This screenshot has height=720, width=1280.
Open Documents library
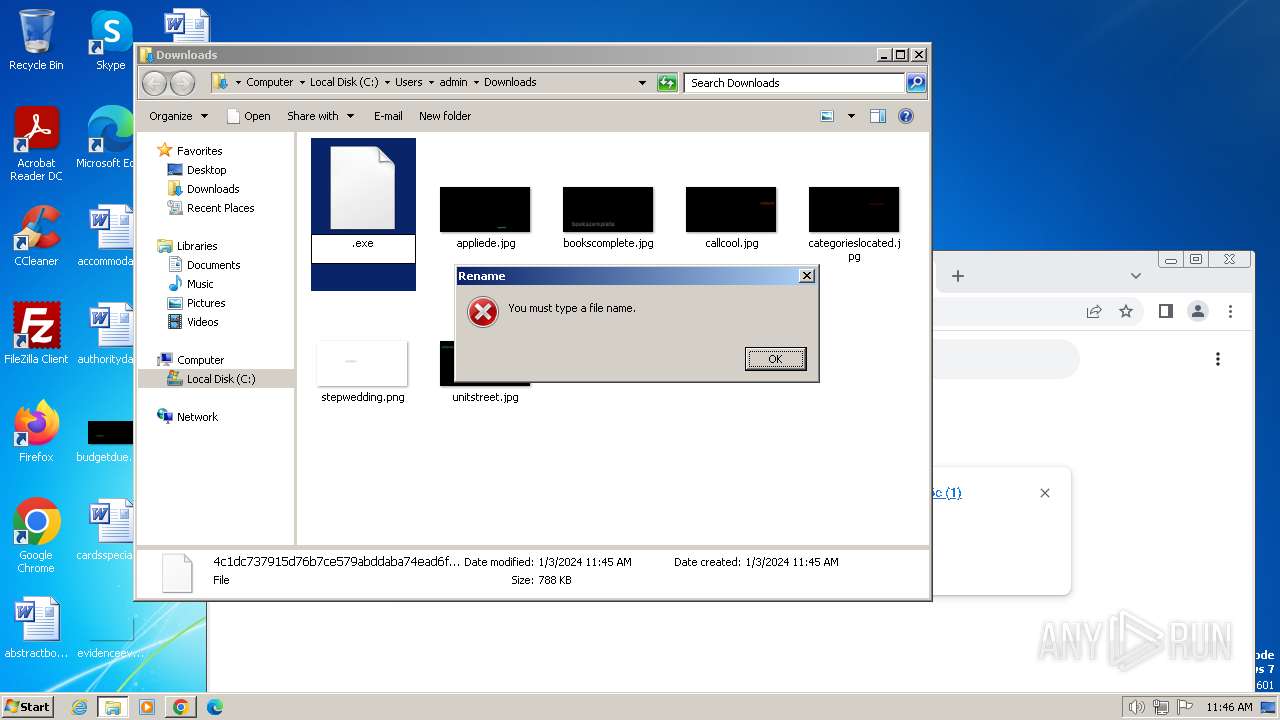213,265
